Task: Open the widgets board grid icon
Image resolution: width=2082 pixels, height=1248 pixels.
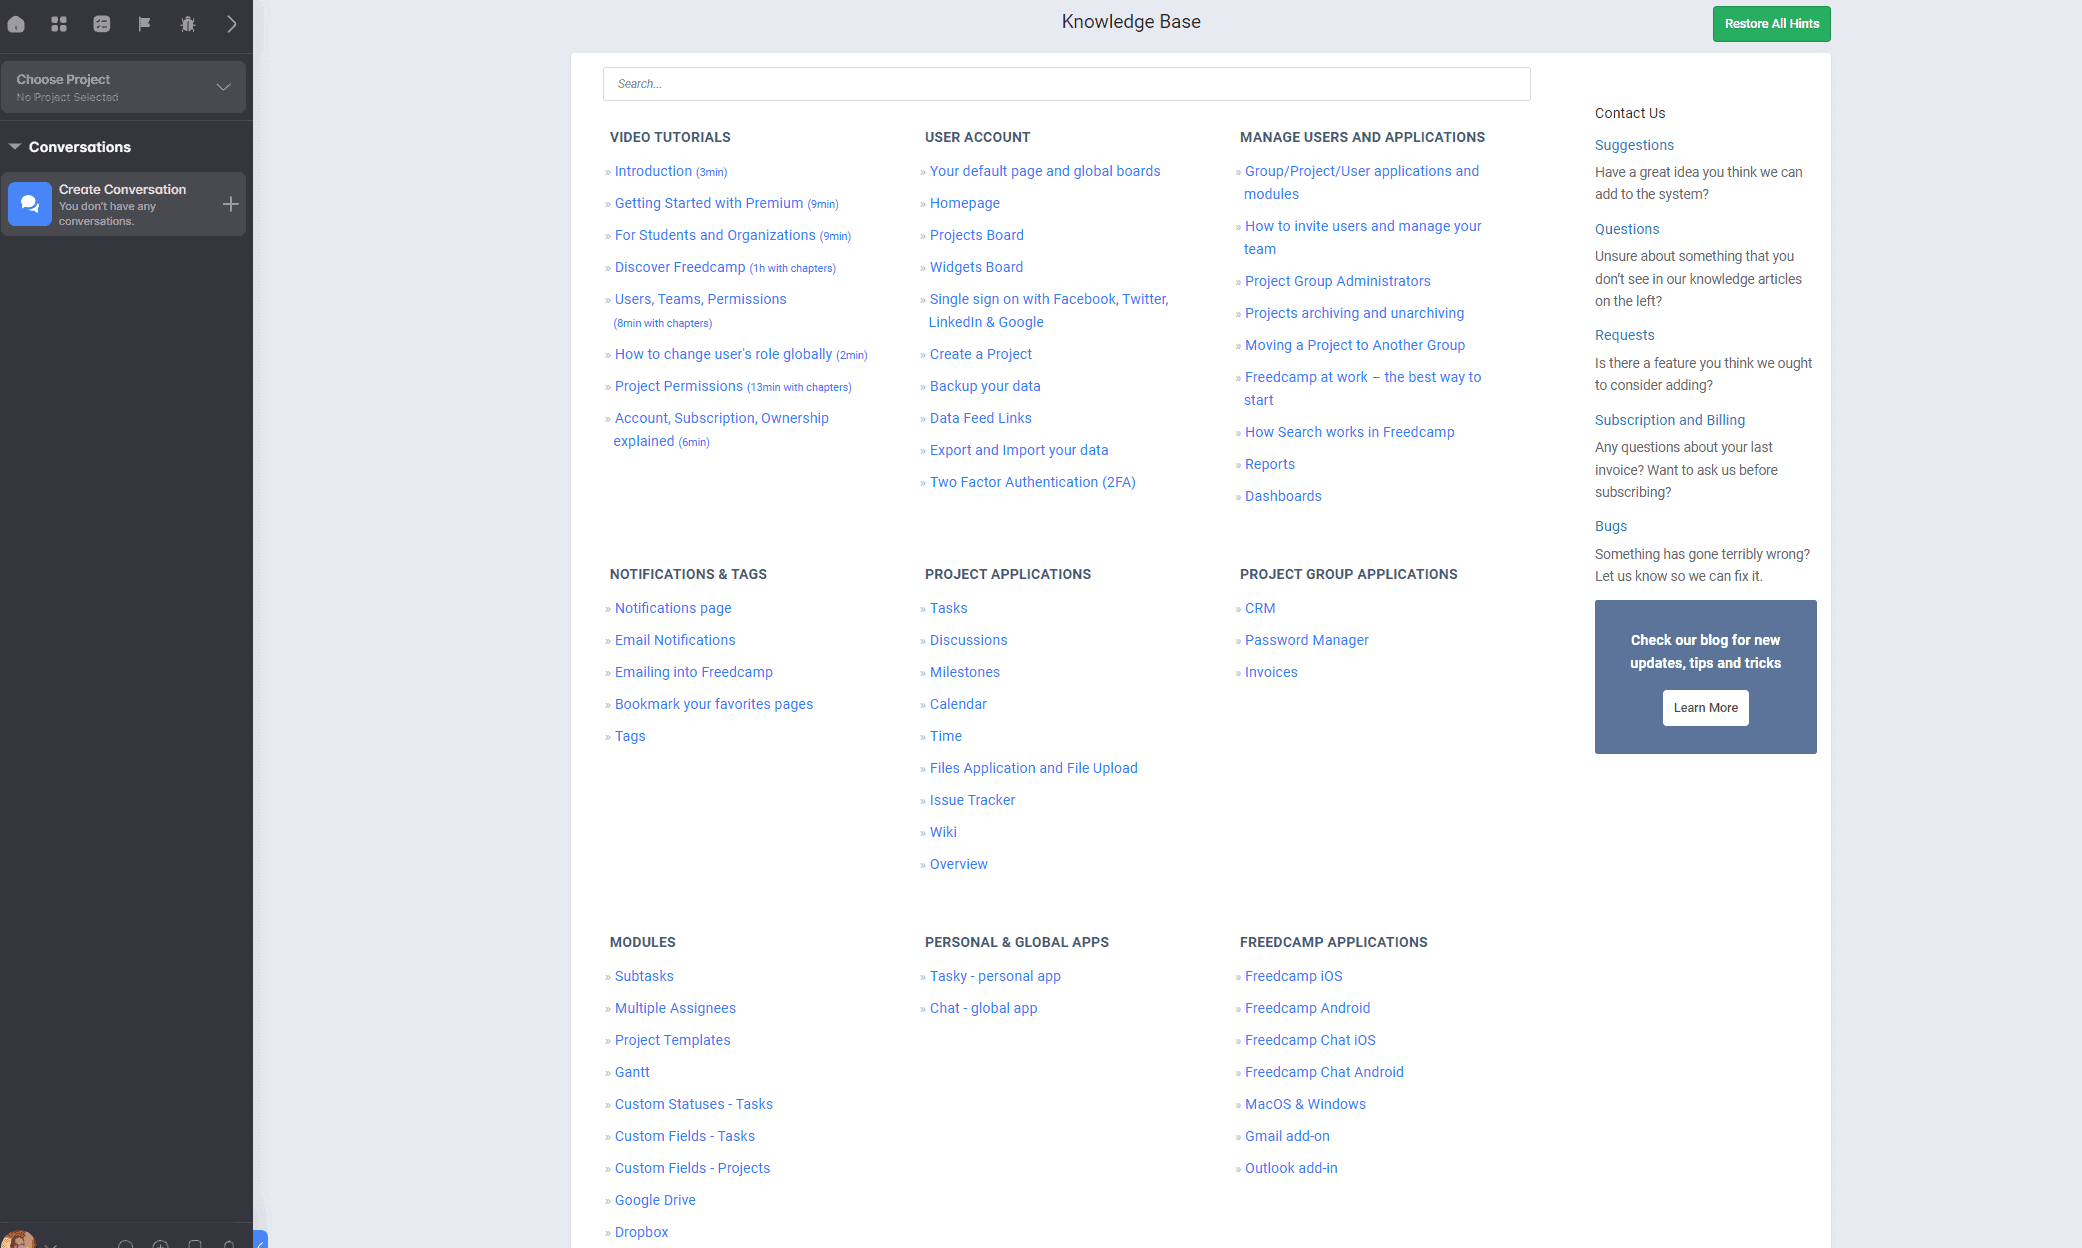Action: [59, 24]
